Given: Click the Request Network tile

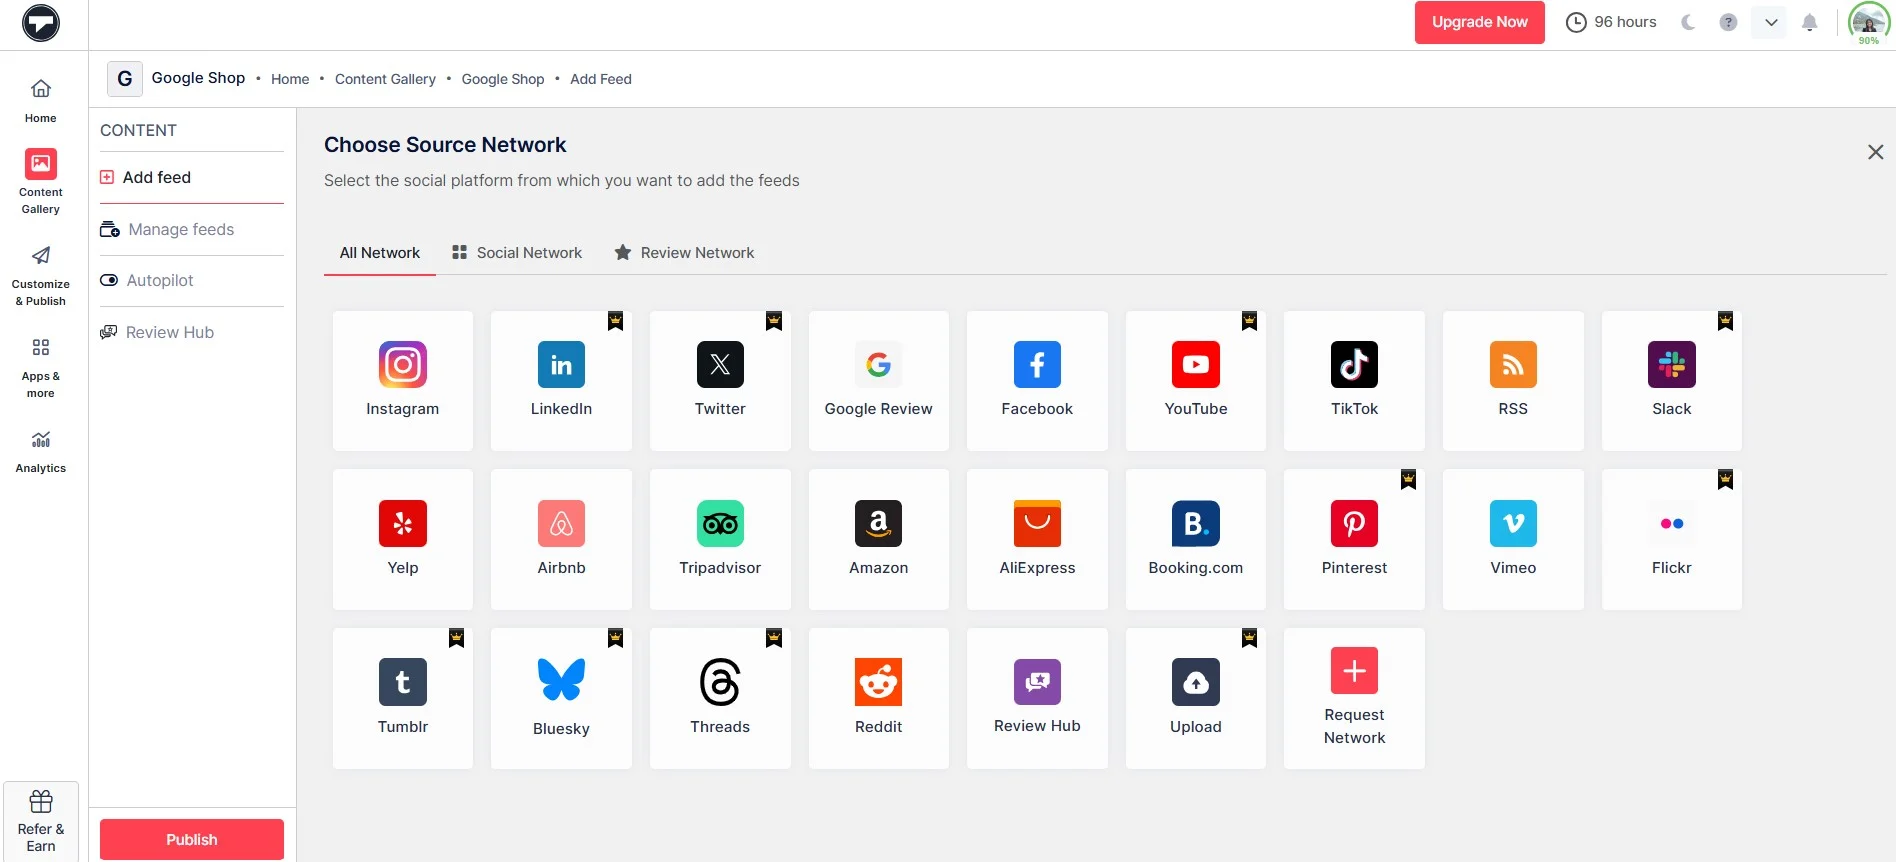Looking at the screenshot, I should [1353, 697].
